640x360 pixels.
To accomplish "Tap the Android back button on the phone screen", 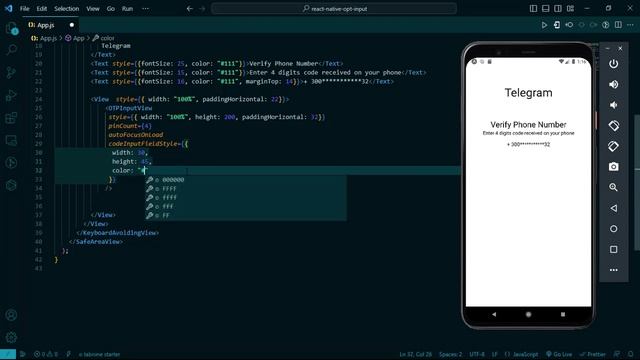I will (x=494, y=314).
